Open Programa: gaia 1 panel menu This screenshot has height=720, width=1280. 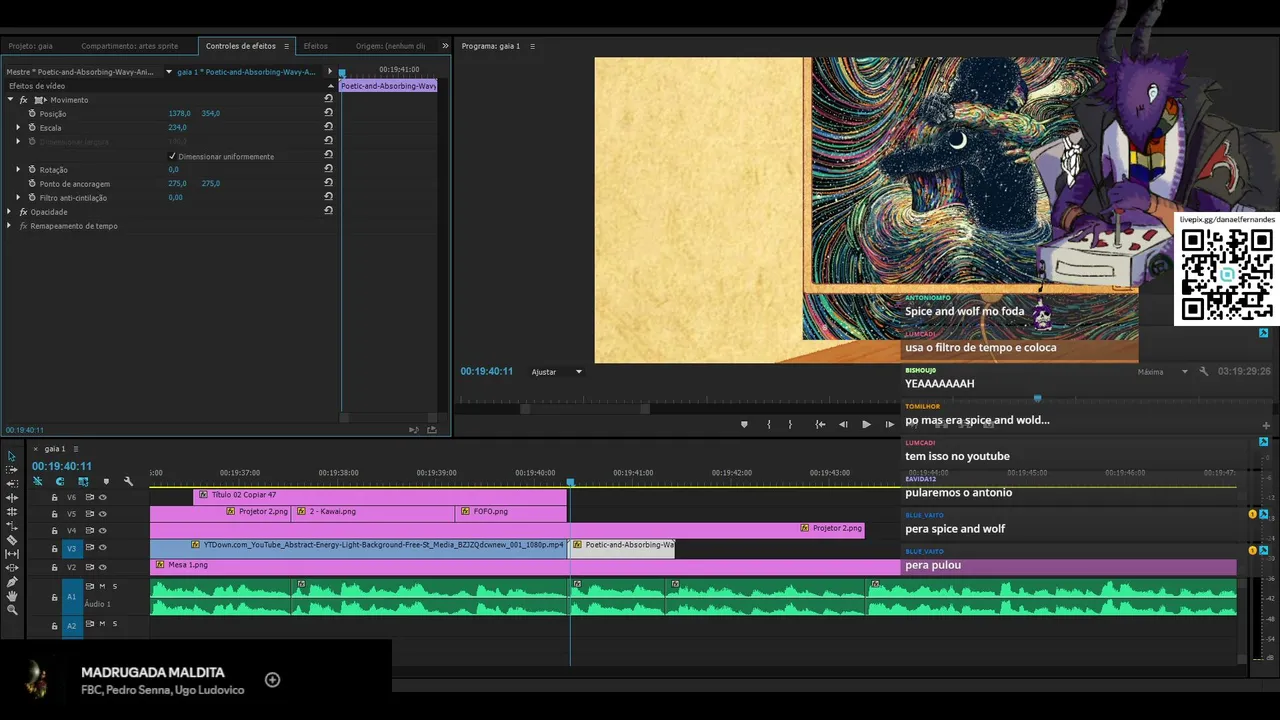point(532,46)
